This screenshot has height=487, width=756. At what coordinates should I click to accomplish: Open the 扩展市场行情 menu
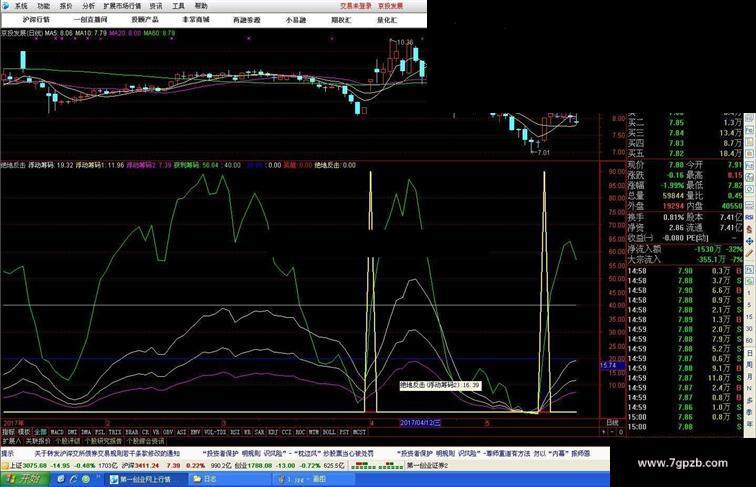(122, 6)
